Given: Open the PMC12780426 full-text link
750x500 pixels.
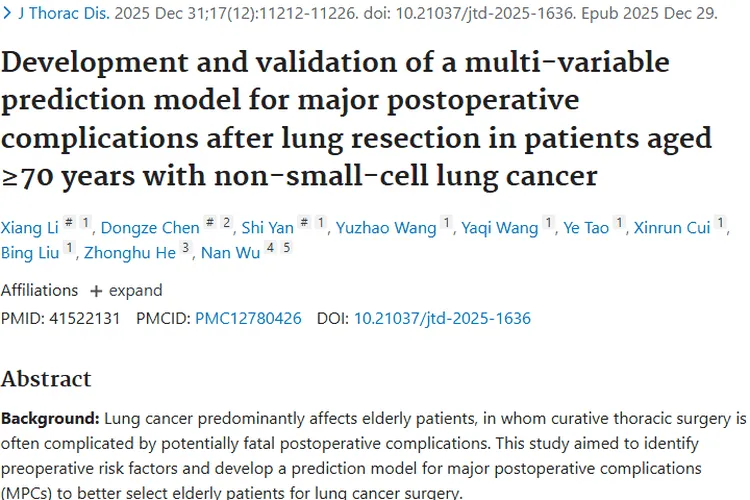Looking at the screenshot, I should (x=248, y=318).
